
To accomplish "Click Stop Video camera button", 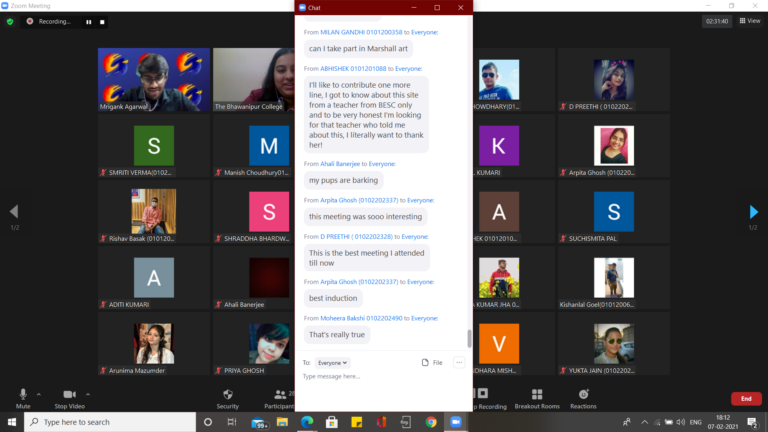I will (x=69, y=396).
